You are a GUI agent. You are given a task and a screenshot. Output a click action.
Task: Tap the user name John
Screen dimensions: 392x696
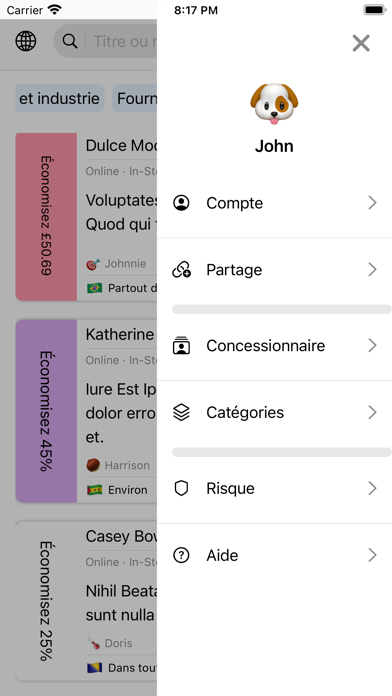(274, 146)
